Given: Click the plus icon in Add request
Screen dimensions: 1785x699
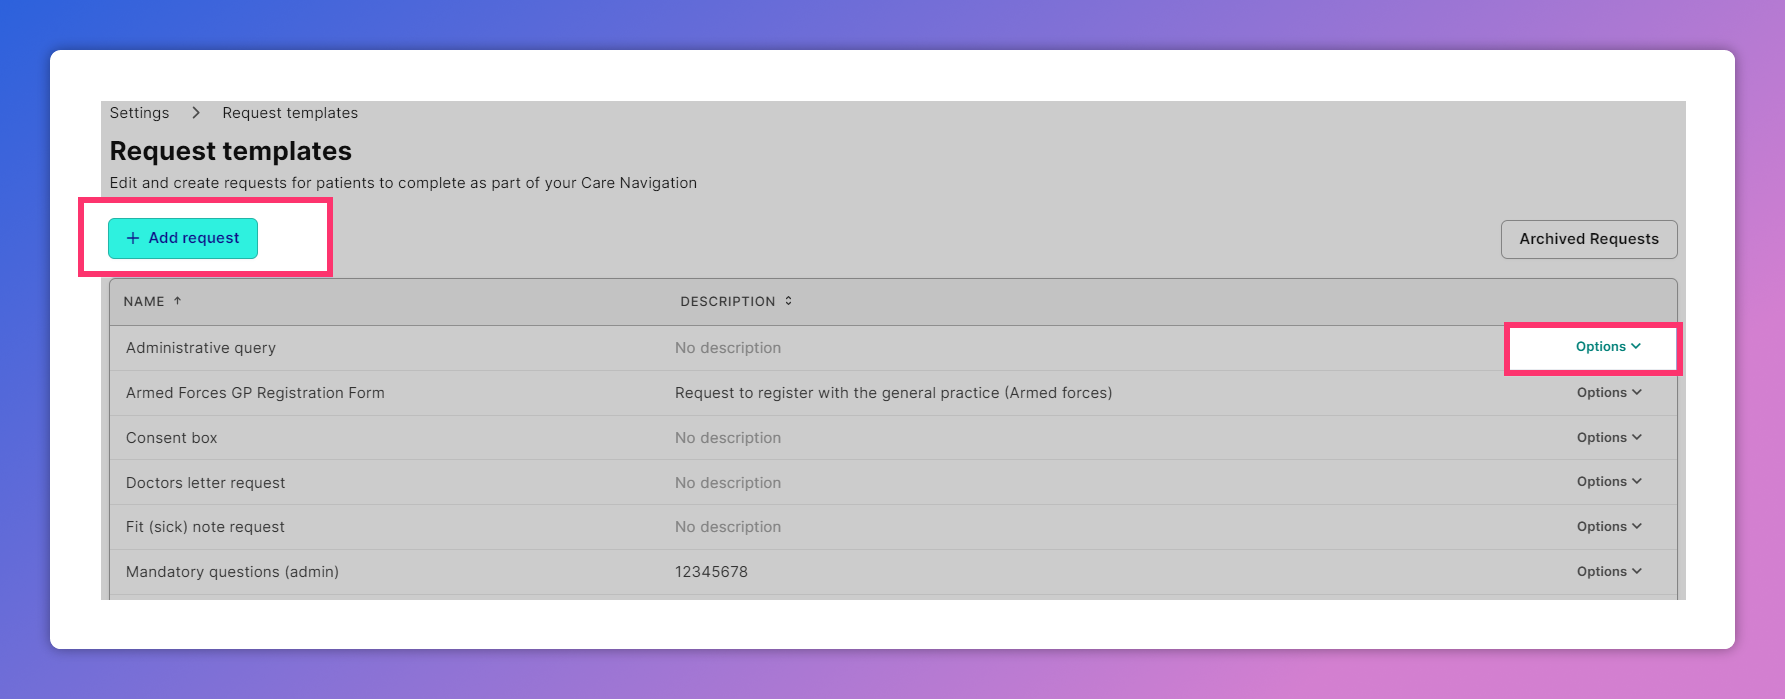Looking at the screenshot, I should pyautogui.click(x=133, y=238).
